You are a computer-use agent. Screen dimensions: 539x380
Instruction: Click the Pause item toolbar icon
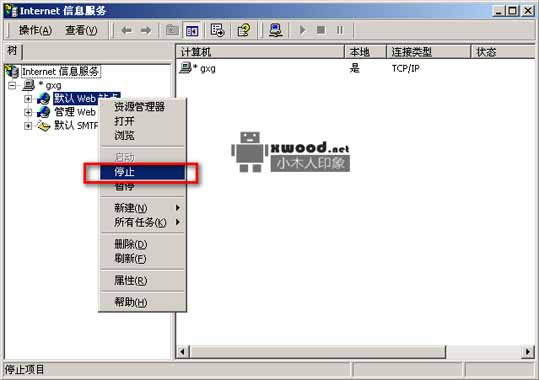pyautogui.click(x=340, y=30)
